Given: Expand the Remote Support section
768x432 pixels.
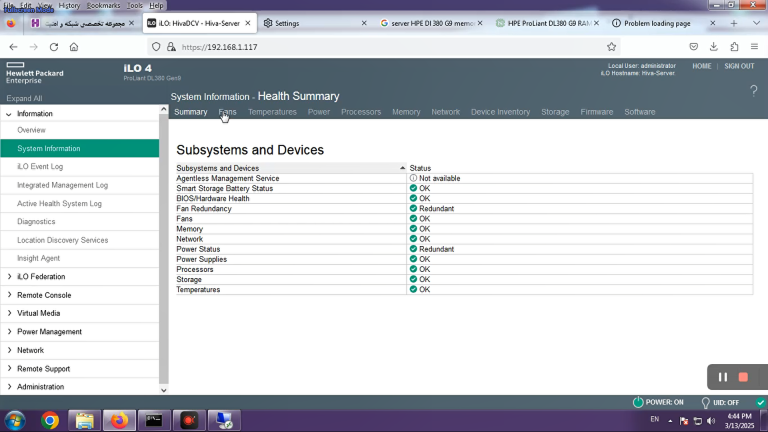Looking at the screenshot, I should (x=9, y=368).
